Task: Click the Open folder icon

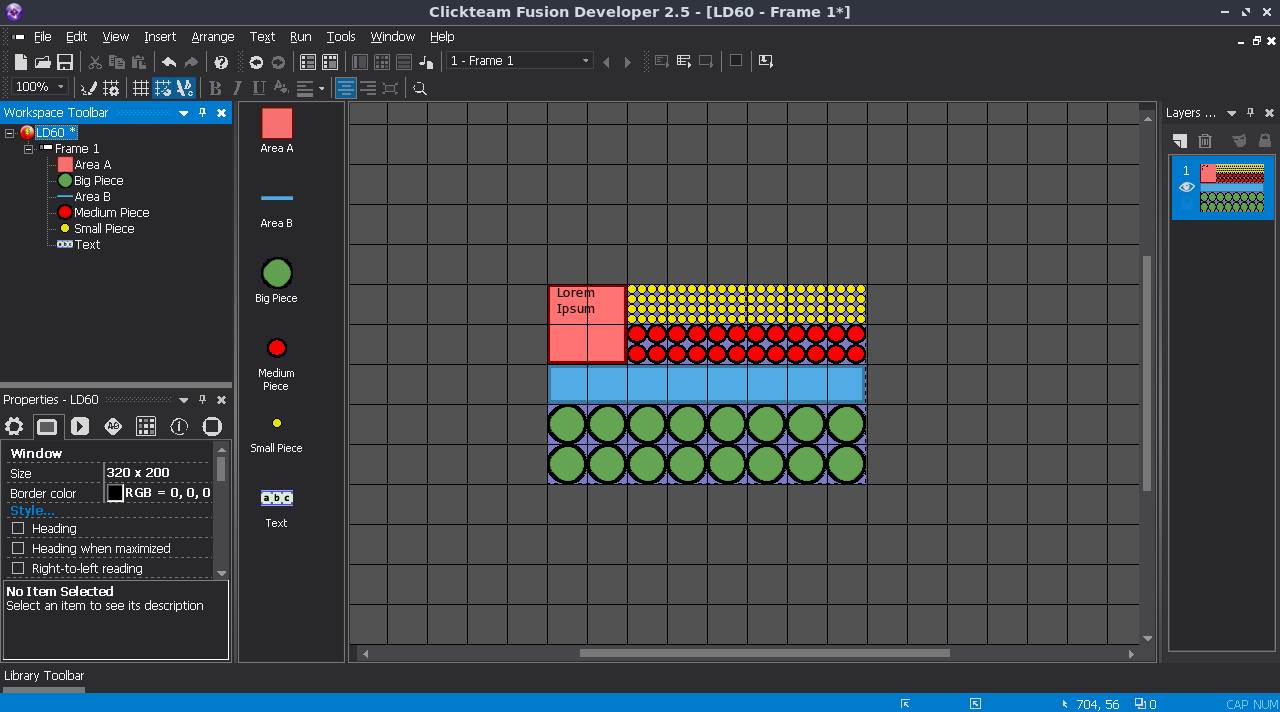Action: click(43, 62)
